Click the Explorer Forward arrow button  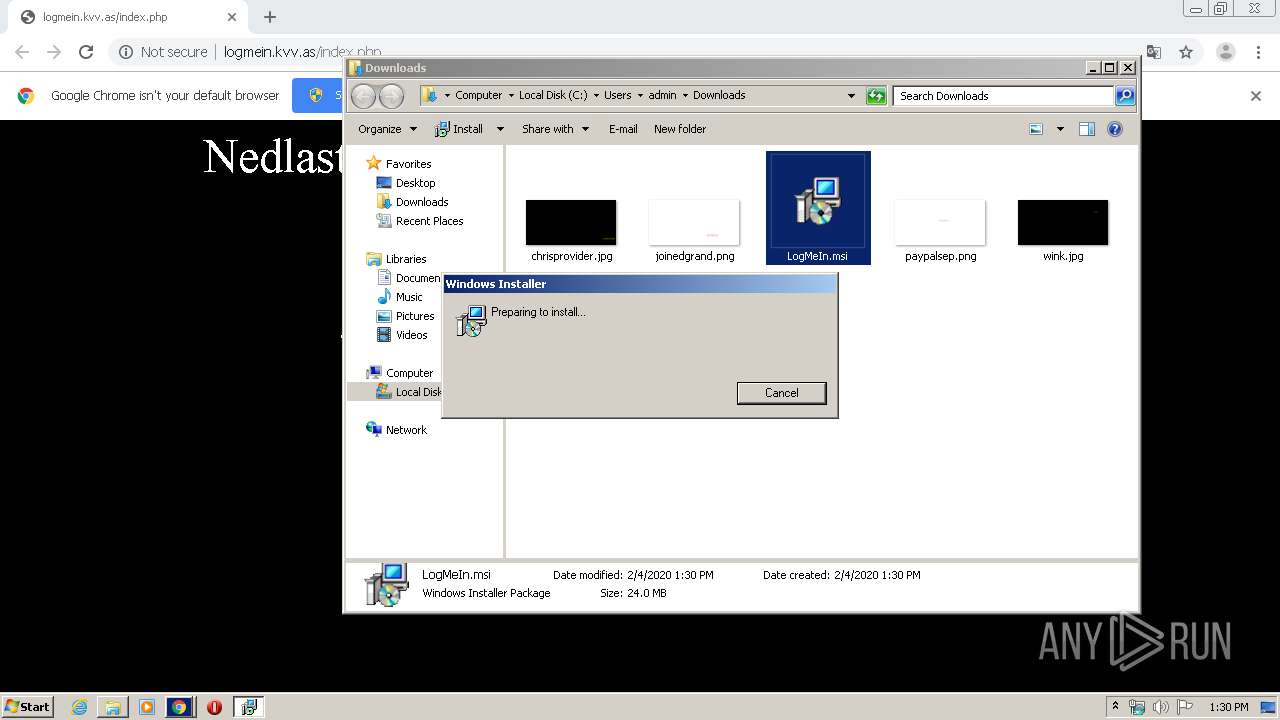[391, 96]
